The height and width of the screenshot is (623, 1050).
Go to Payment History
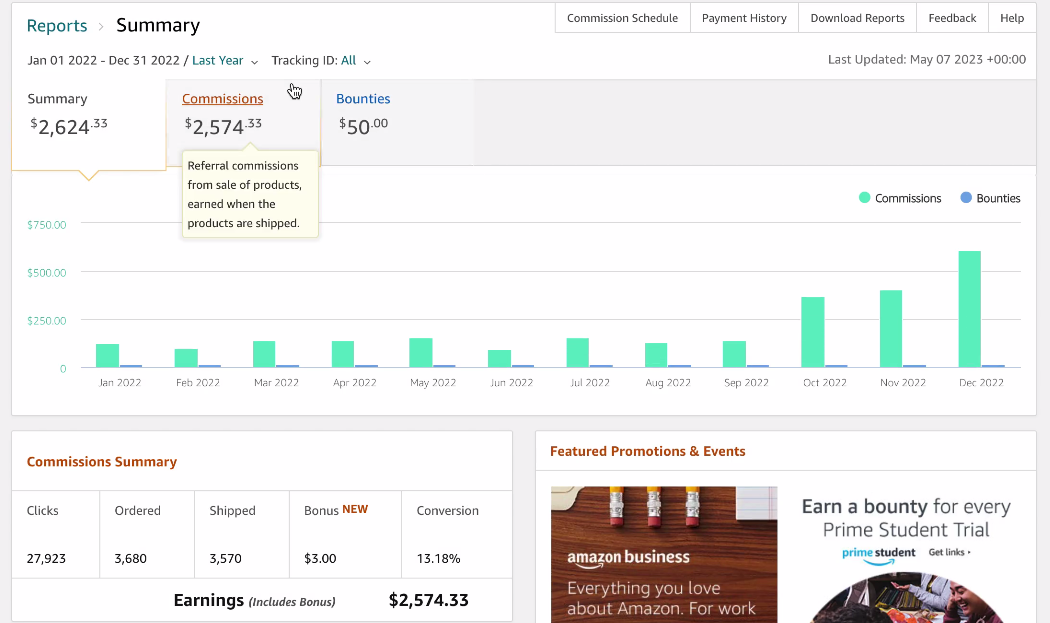(x=744, y=18)
